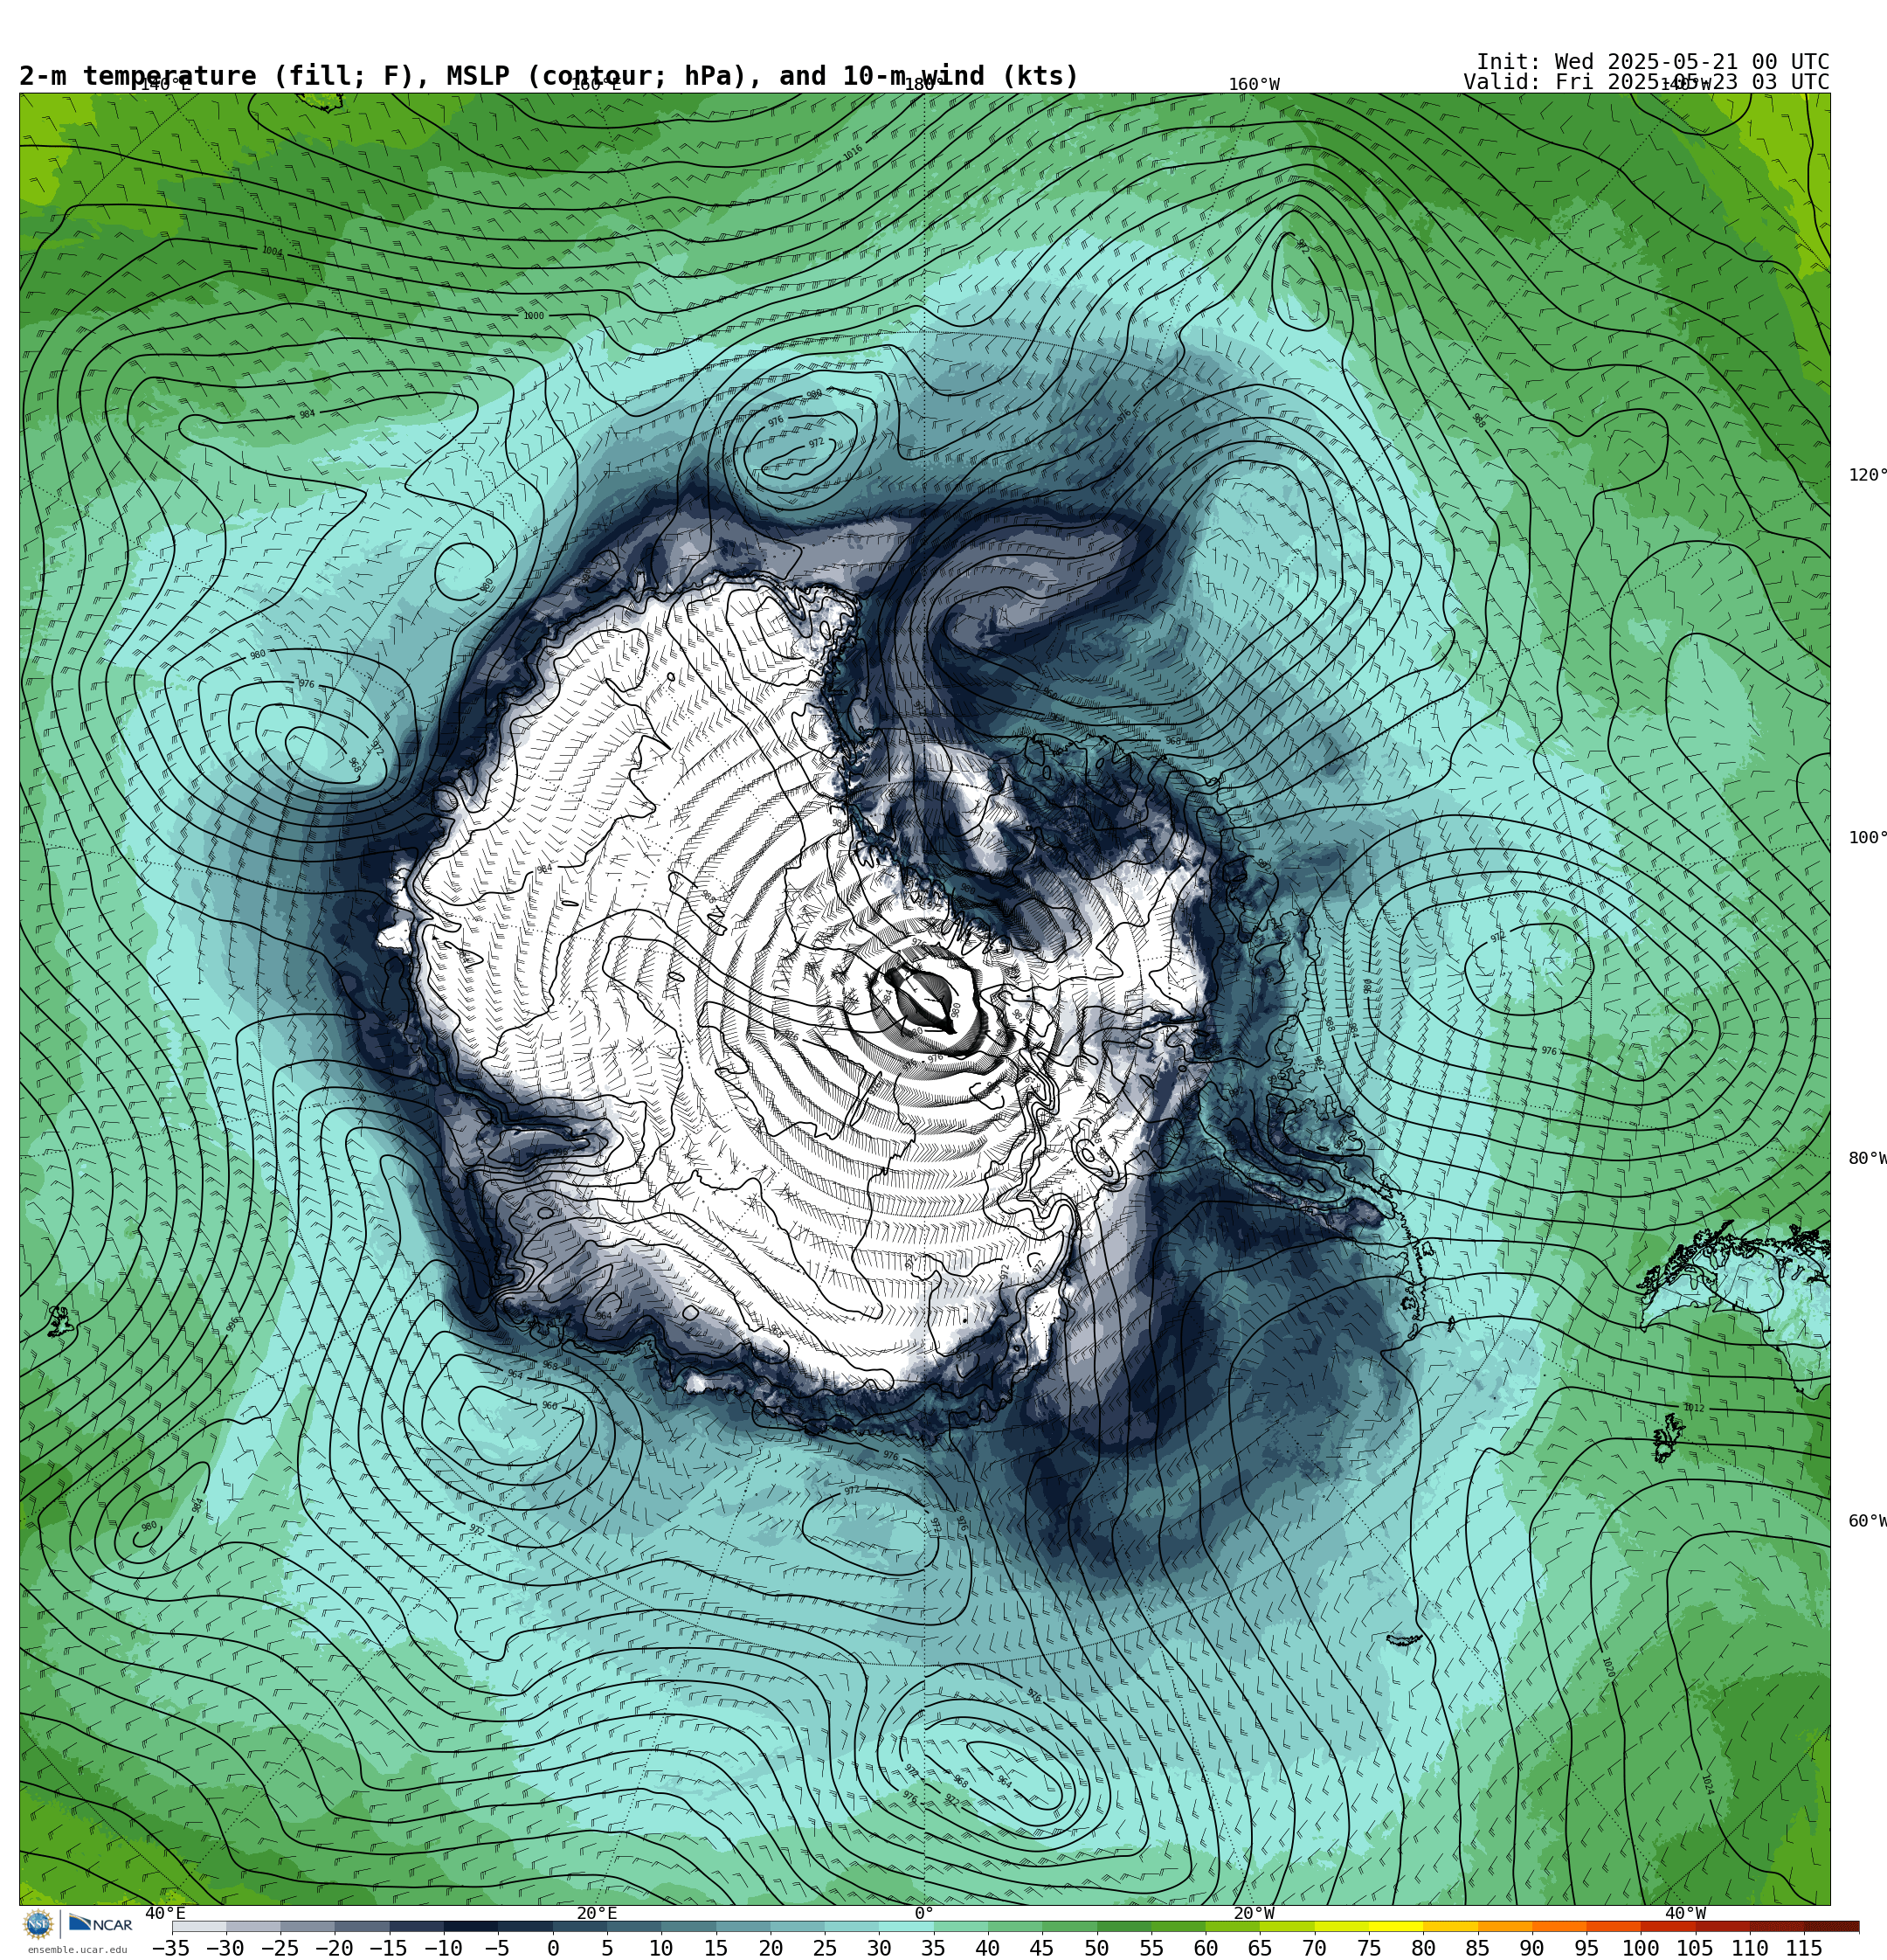Click the 35 colorbar tick label

pyautogui.click(x=933, y=1949)
